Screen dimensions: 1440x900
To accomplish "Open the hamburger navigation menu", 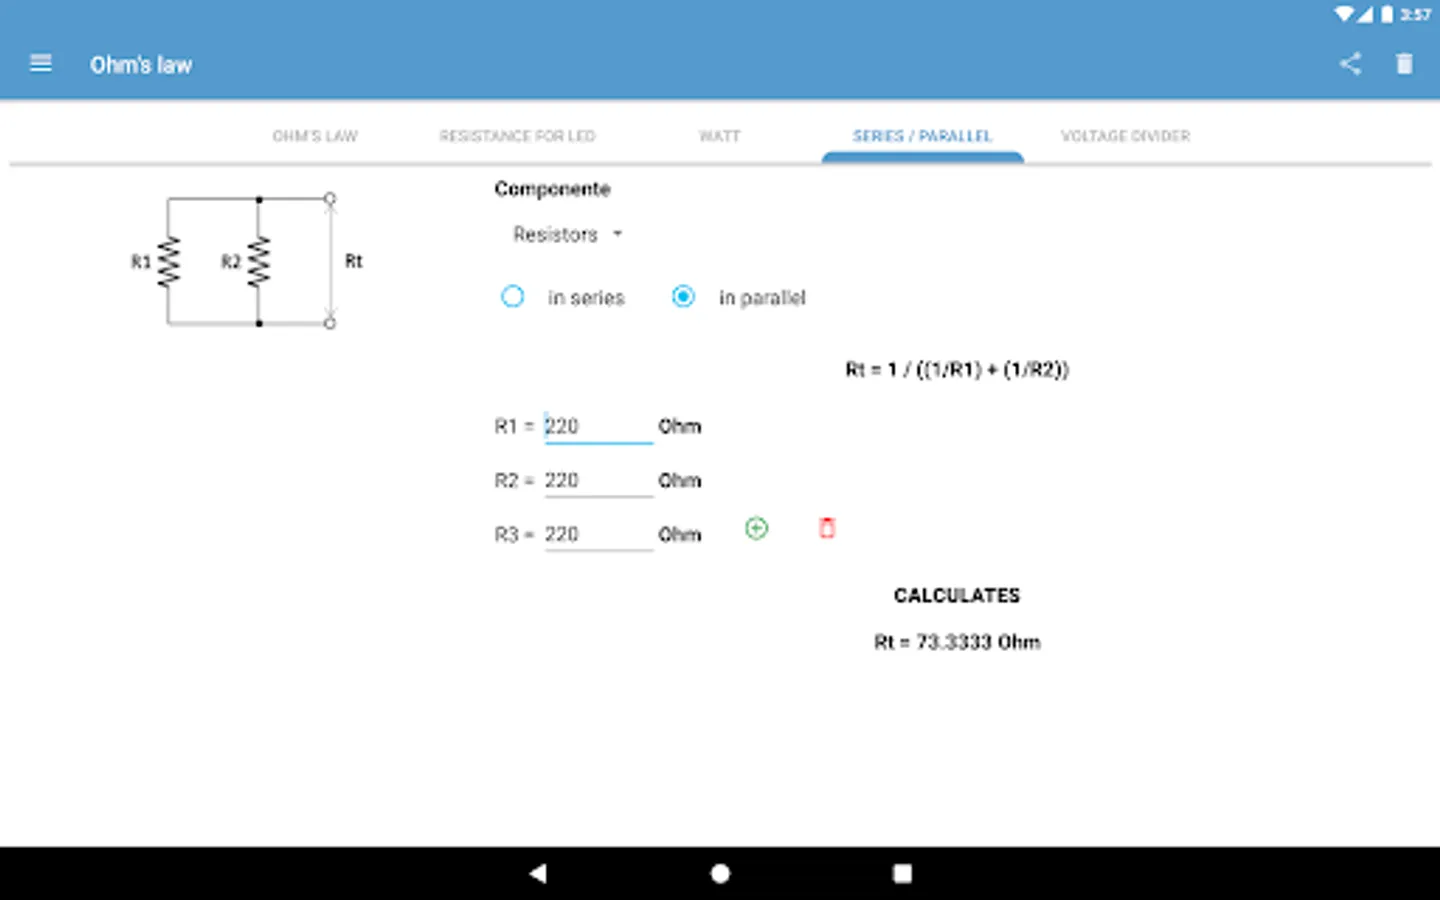I will tap(41, 64).
